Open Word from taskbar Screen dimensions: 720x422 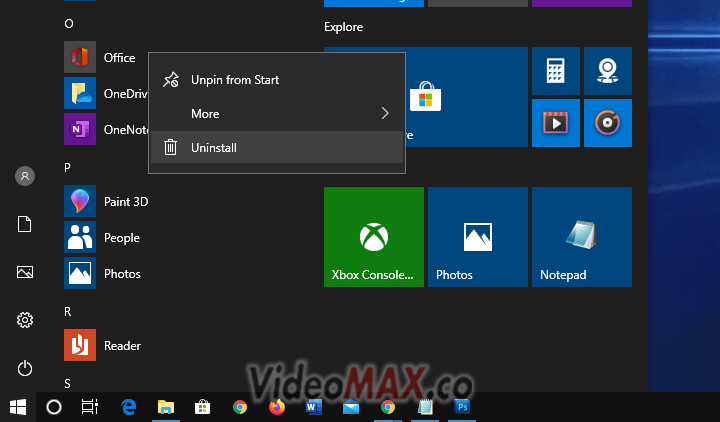(314, 407)
